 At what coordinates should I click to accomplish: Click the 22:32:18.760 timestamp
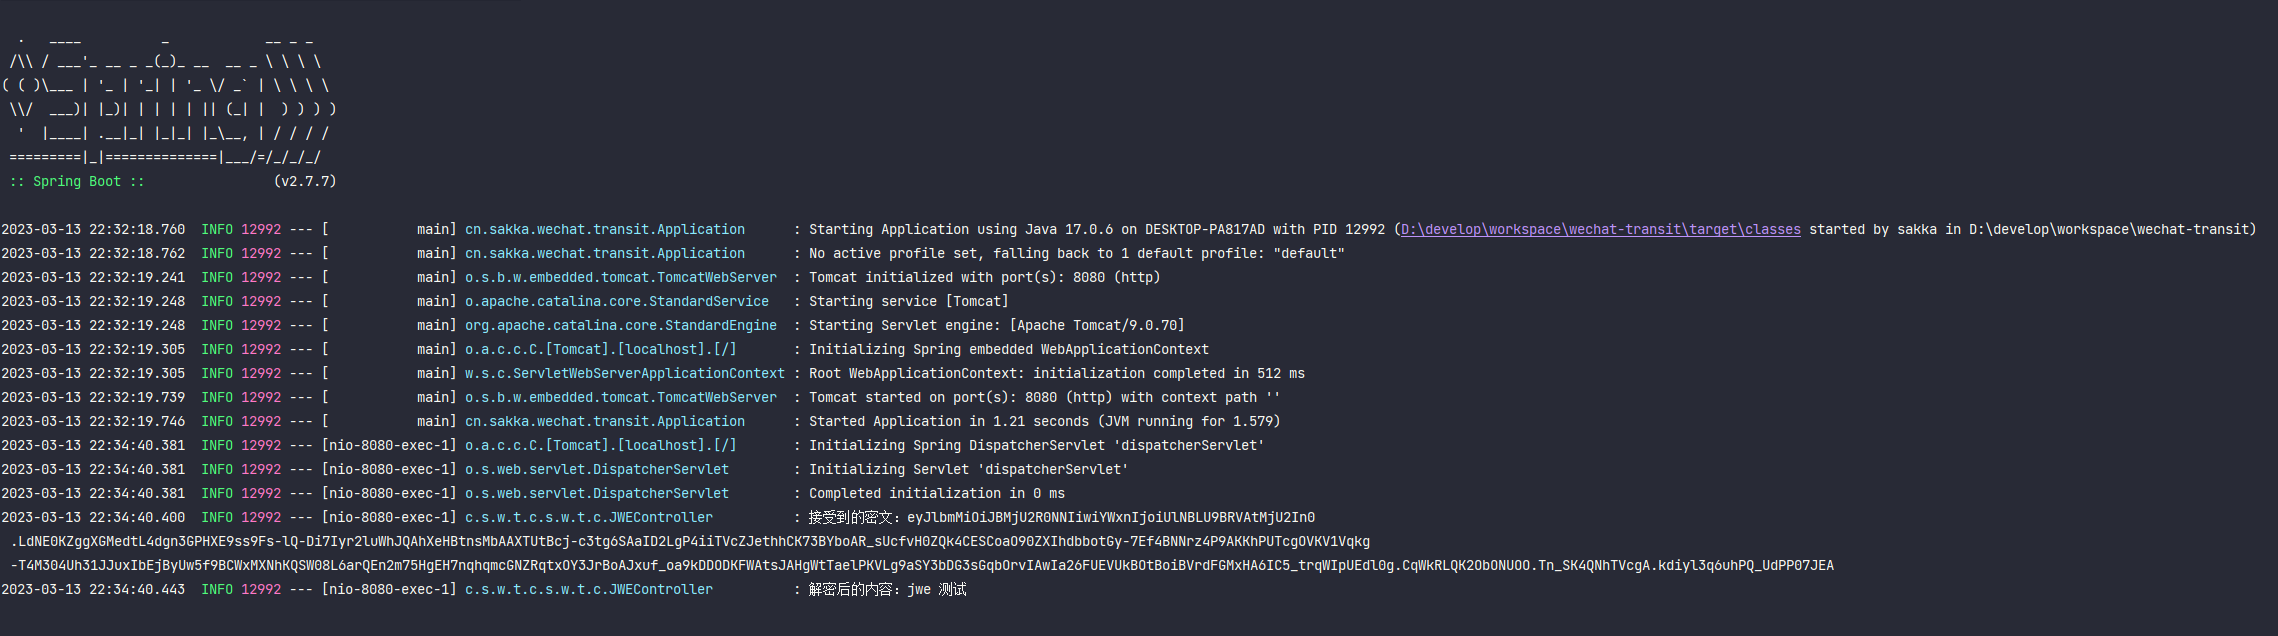(x=93, y=230)
